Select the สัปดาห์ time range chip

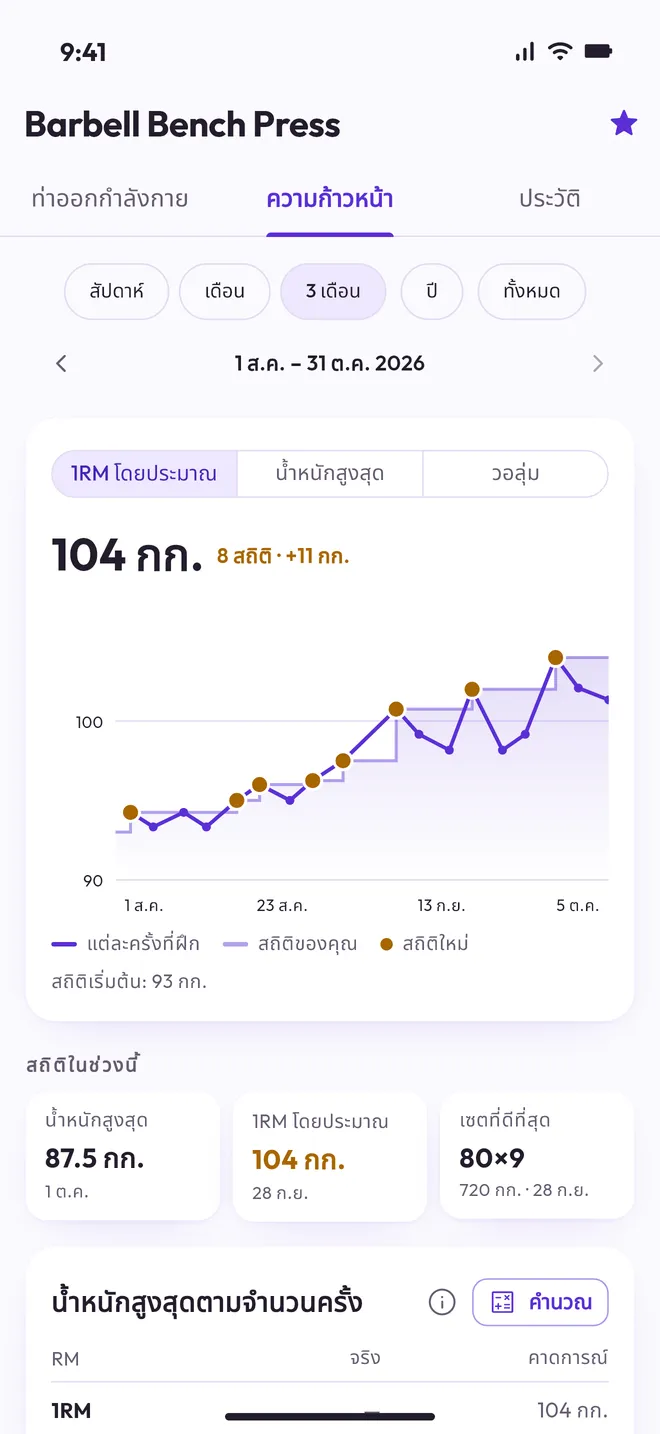click(116, 292)
